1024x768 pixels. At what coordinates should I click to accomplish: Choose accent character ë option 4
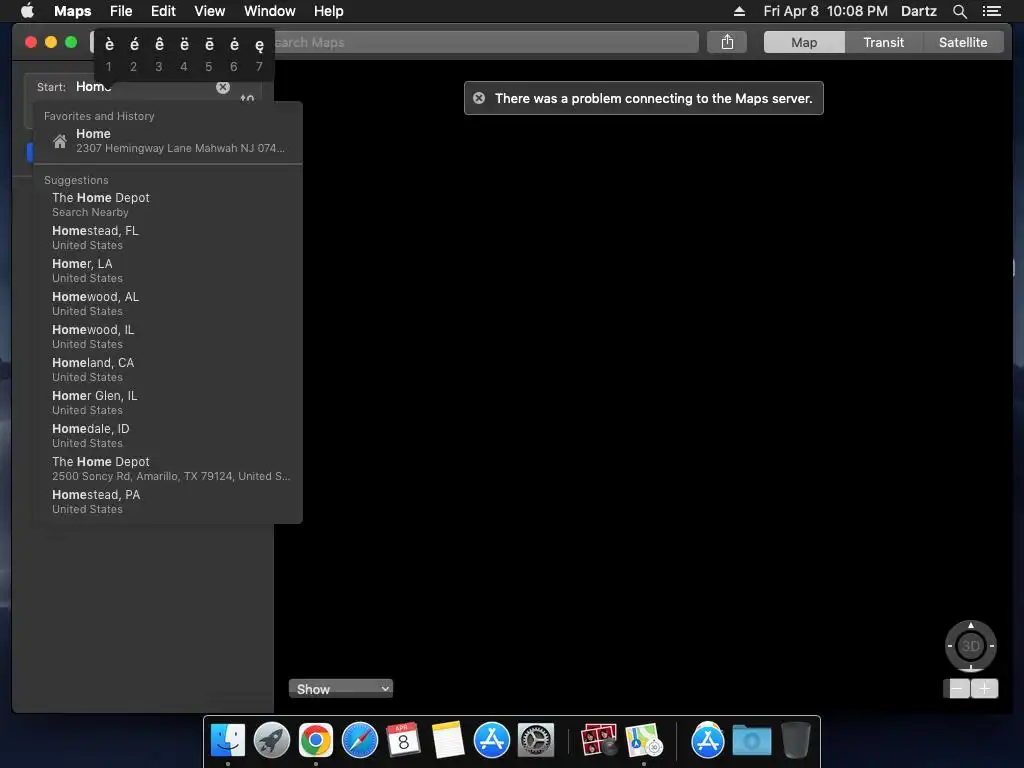(184, 53)
